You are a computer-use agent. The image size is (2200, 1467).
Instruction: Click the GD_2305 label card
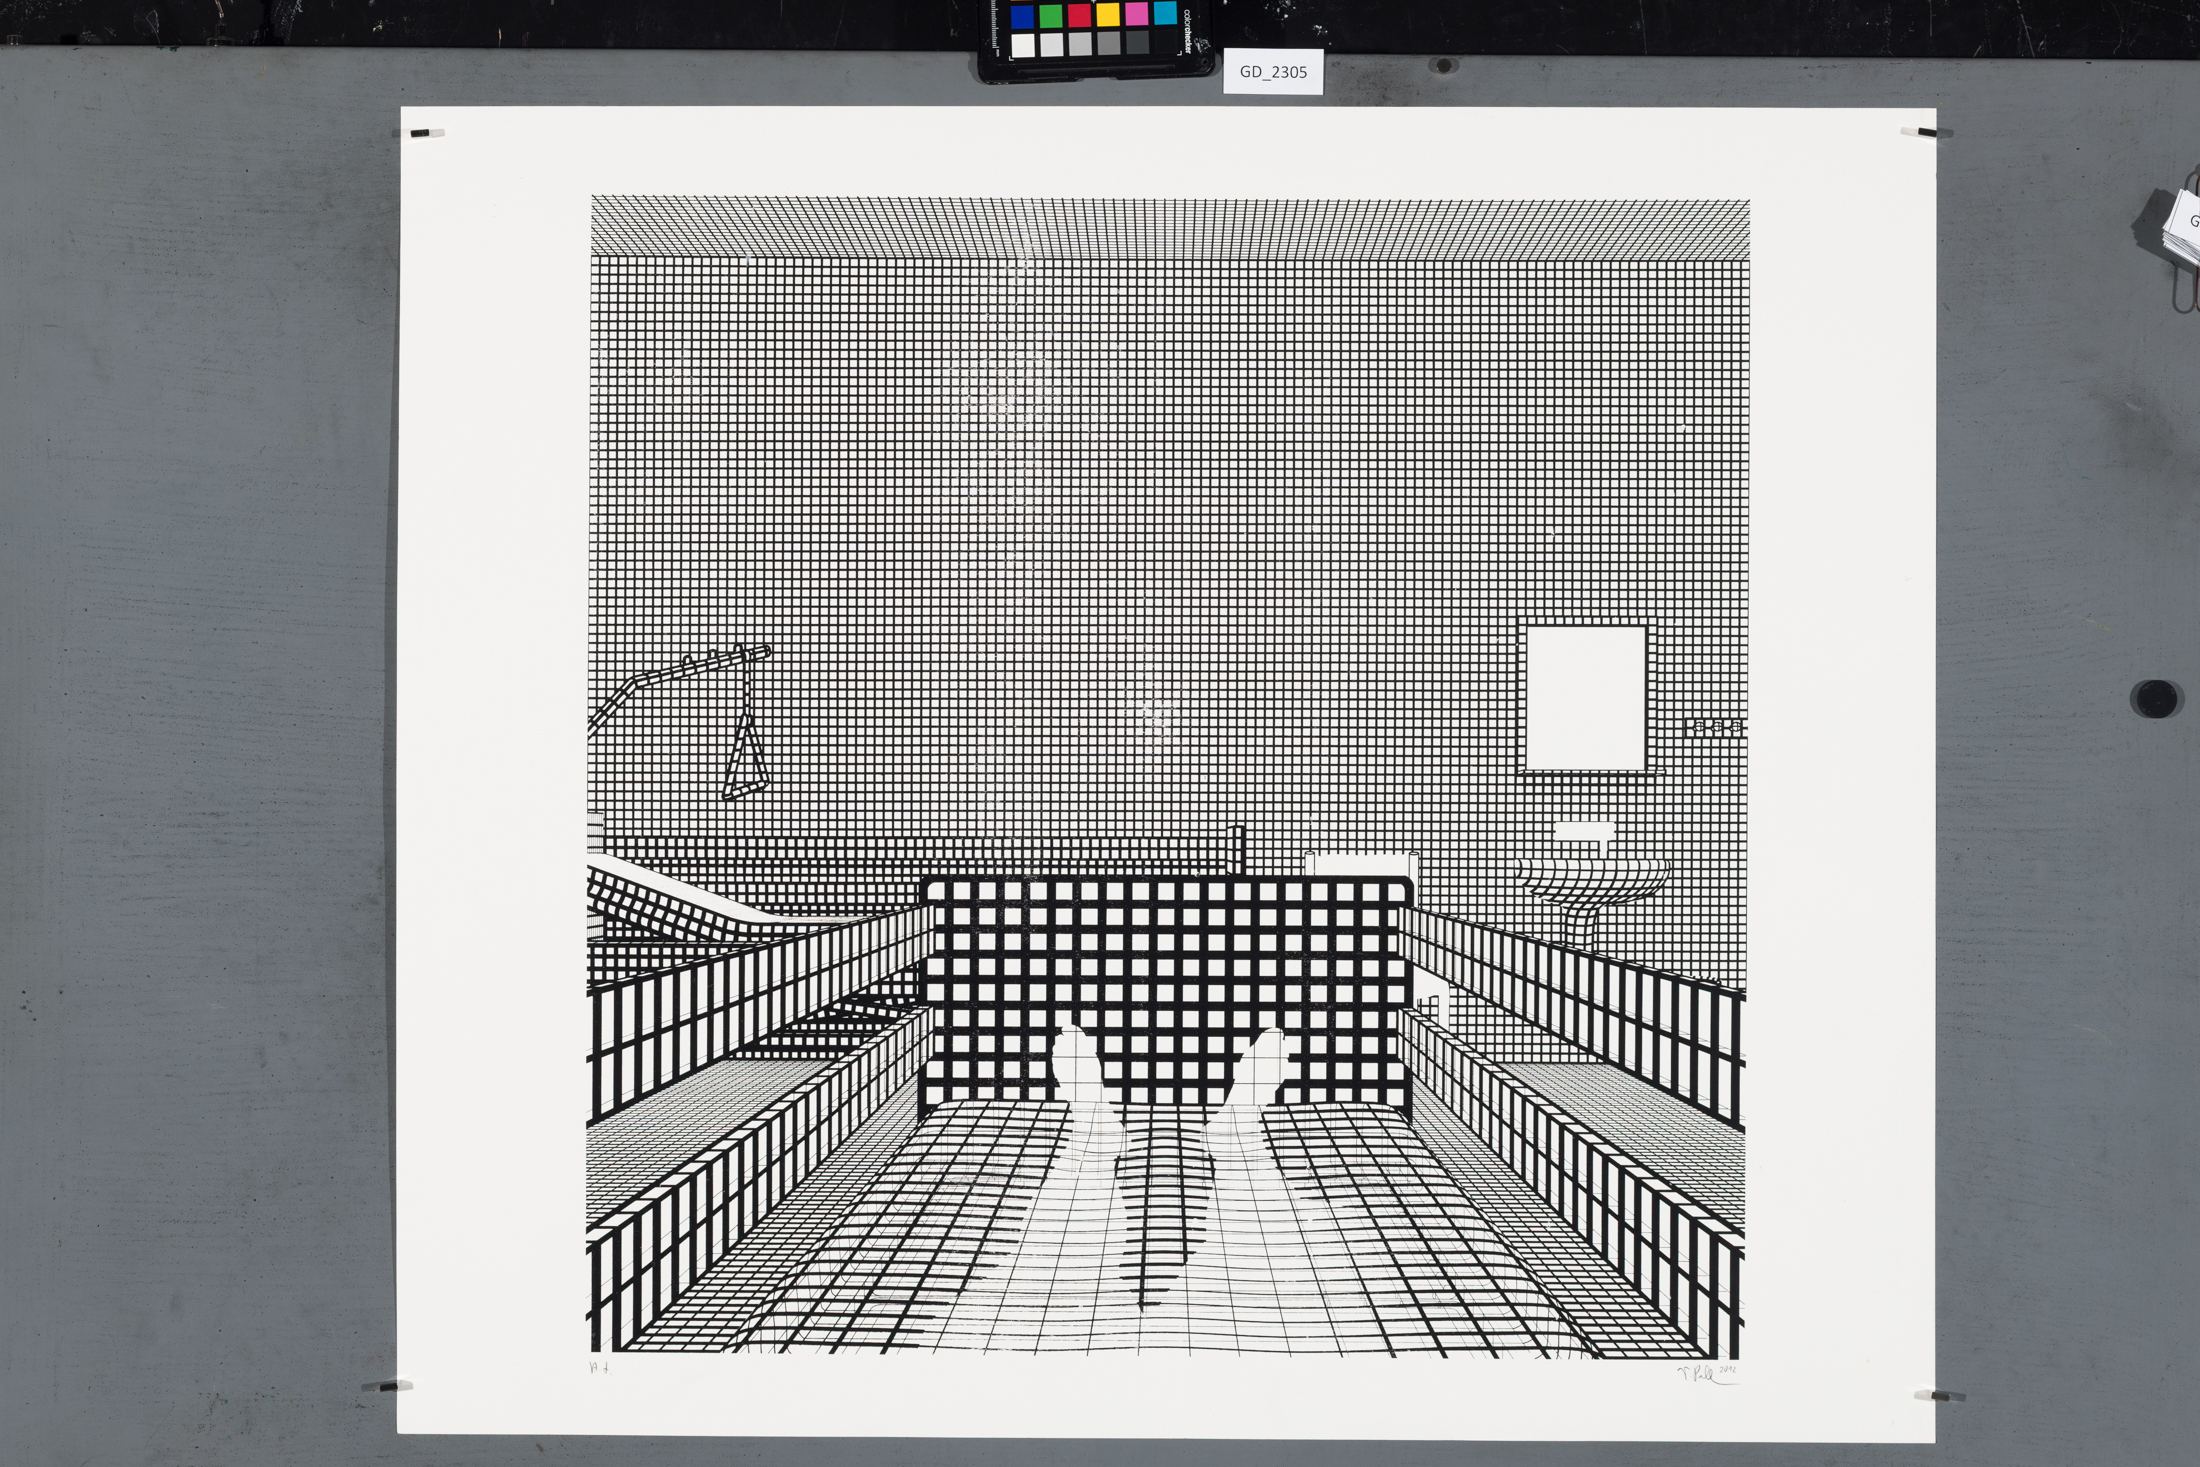(x=1273, y=72)
